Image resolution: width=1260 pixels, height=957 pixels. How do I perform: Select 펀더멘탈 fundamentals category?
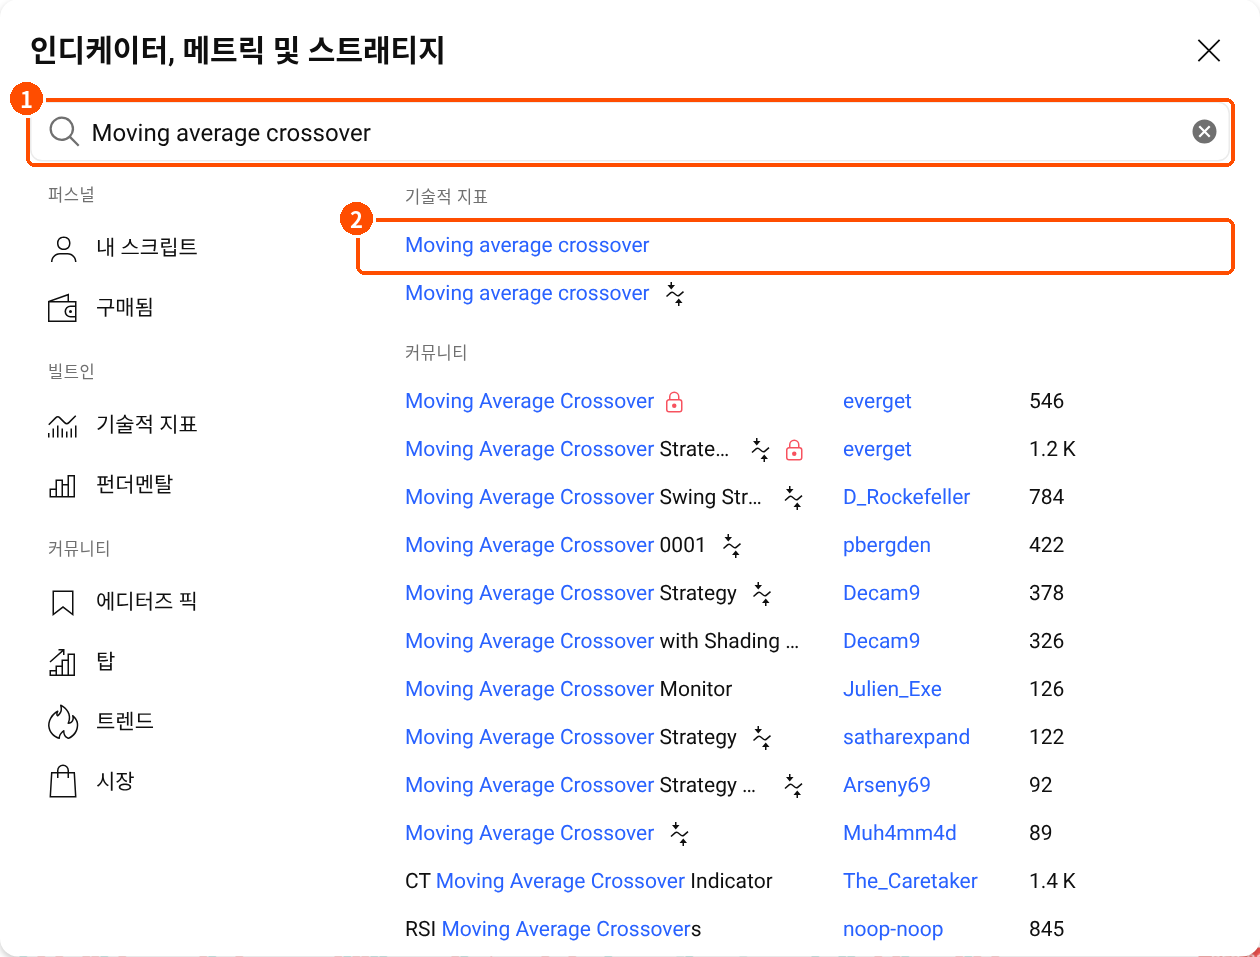134,484
